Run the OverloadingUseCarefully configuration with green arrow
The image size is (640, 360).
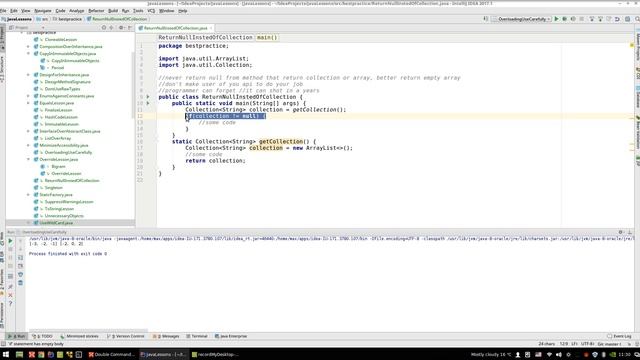click(556, 19)
